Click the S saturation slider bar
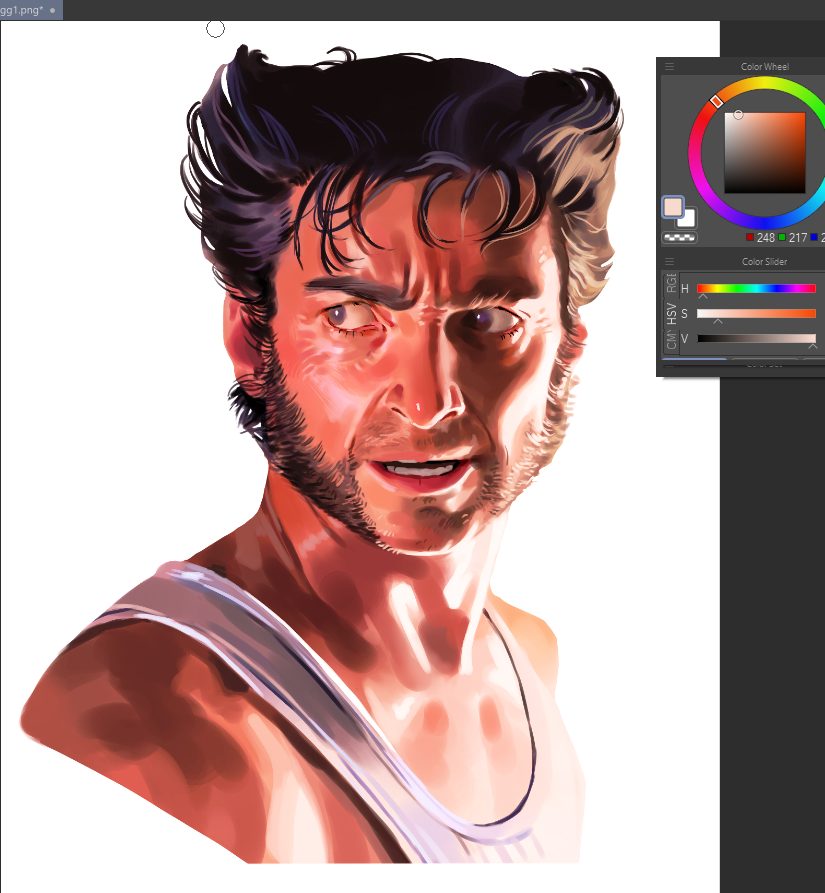 coord(756,313)
